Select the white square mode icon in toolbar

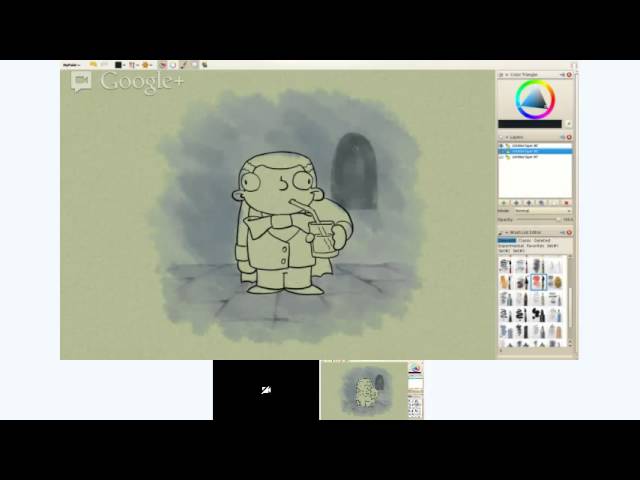[x=194, y=65]
